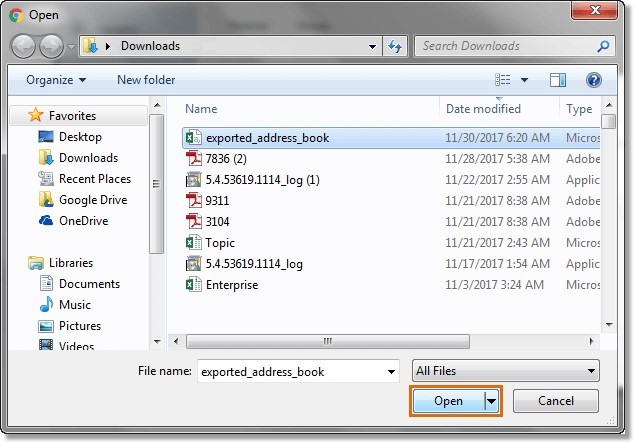Click the Cancel button
This screenshot has height=445, width=636.
[556, 401]
